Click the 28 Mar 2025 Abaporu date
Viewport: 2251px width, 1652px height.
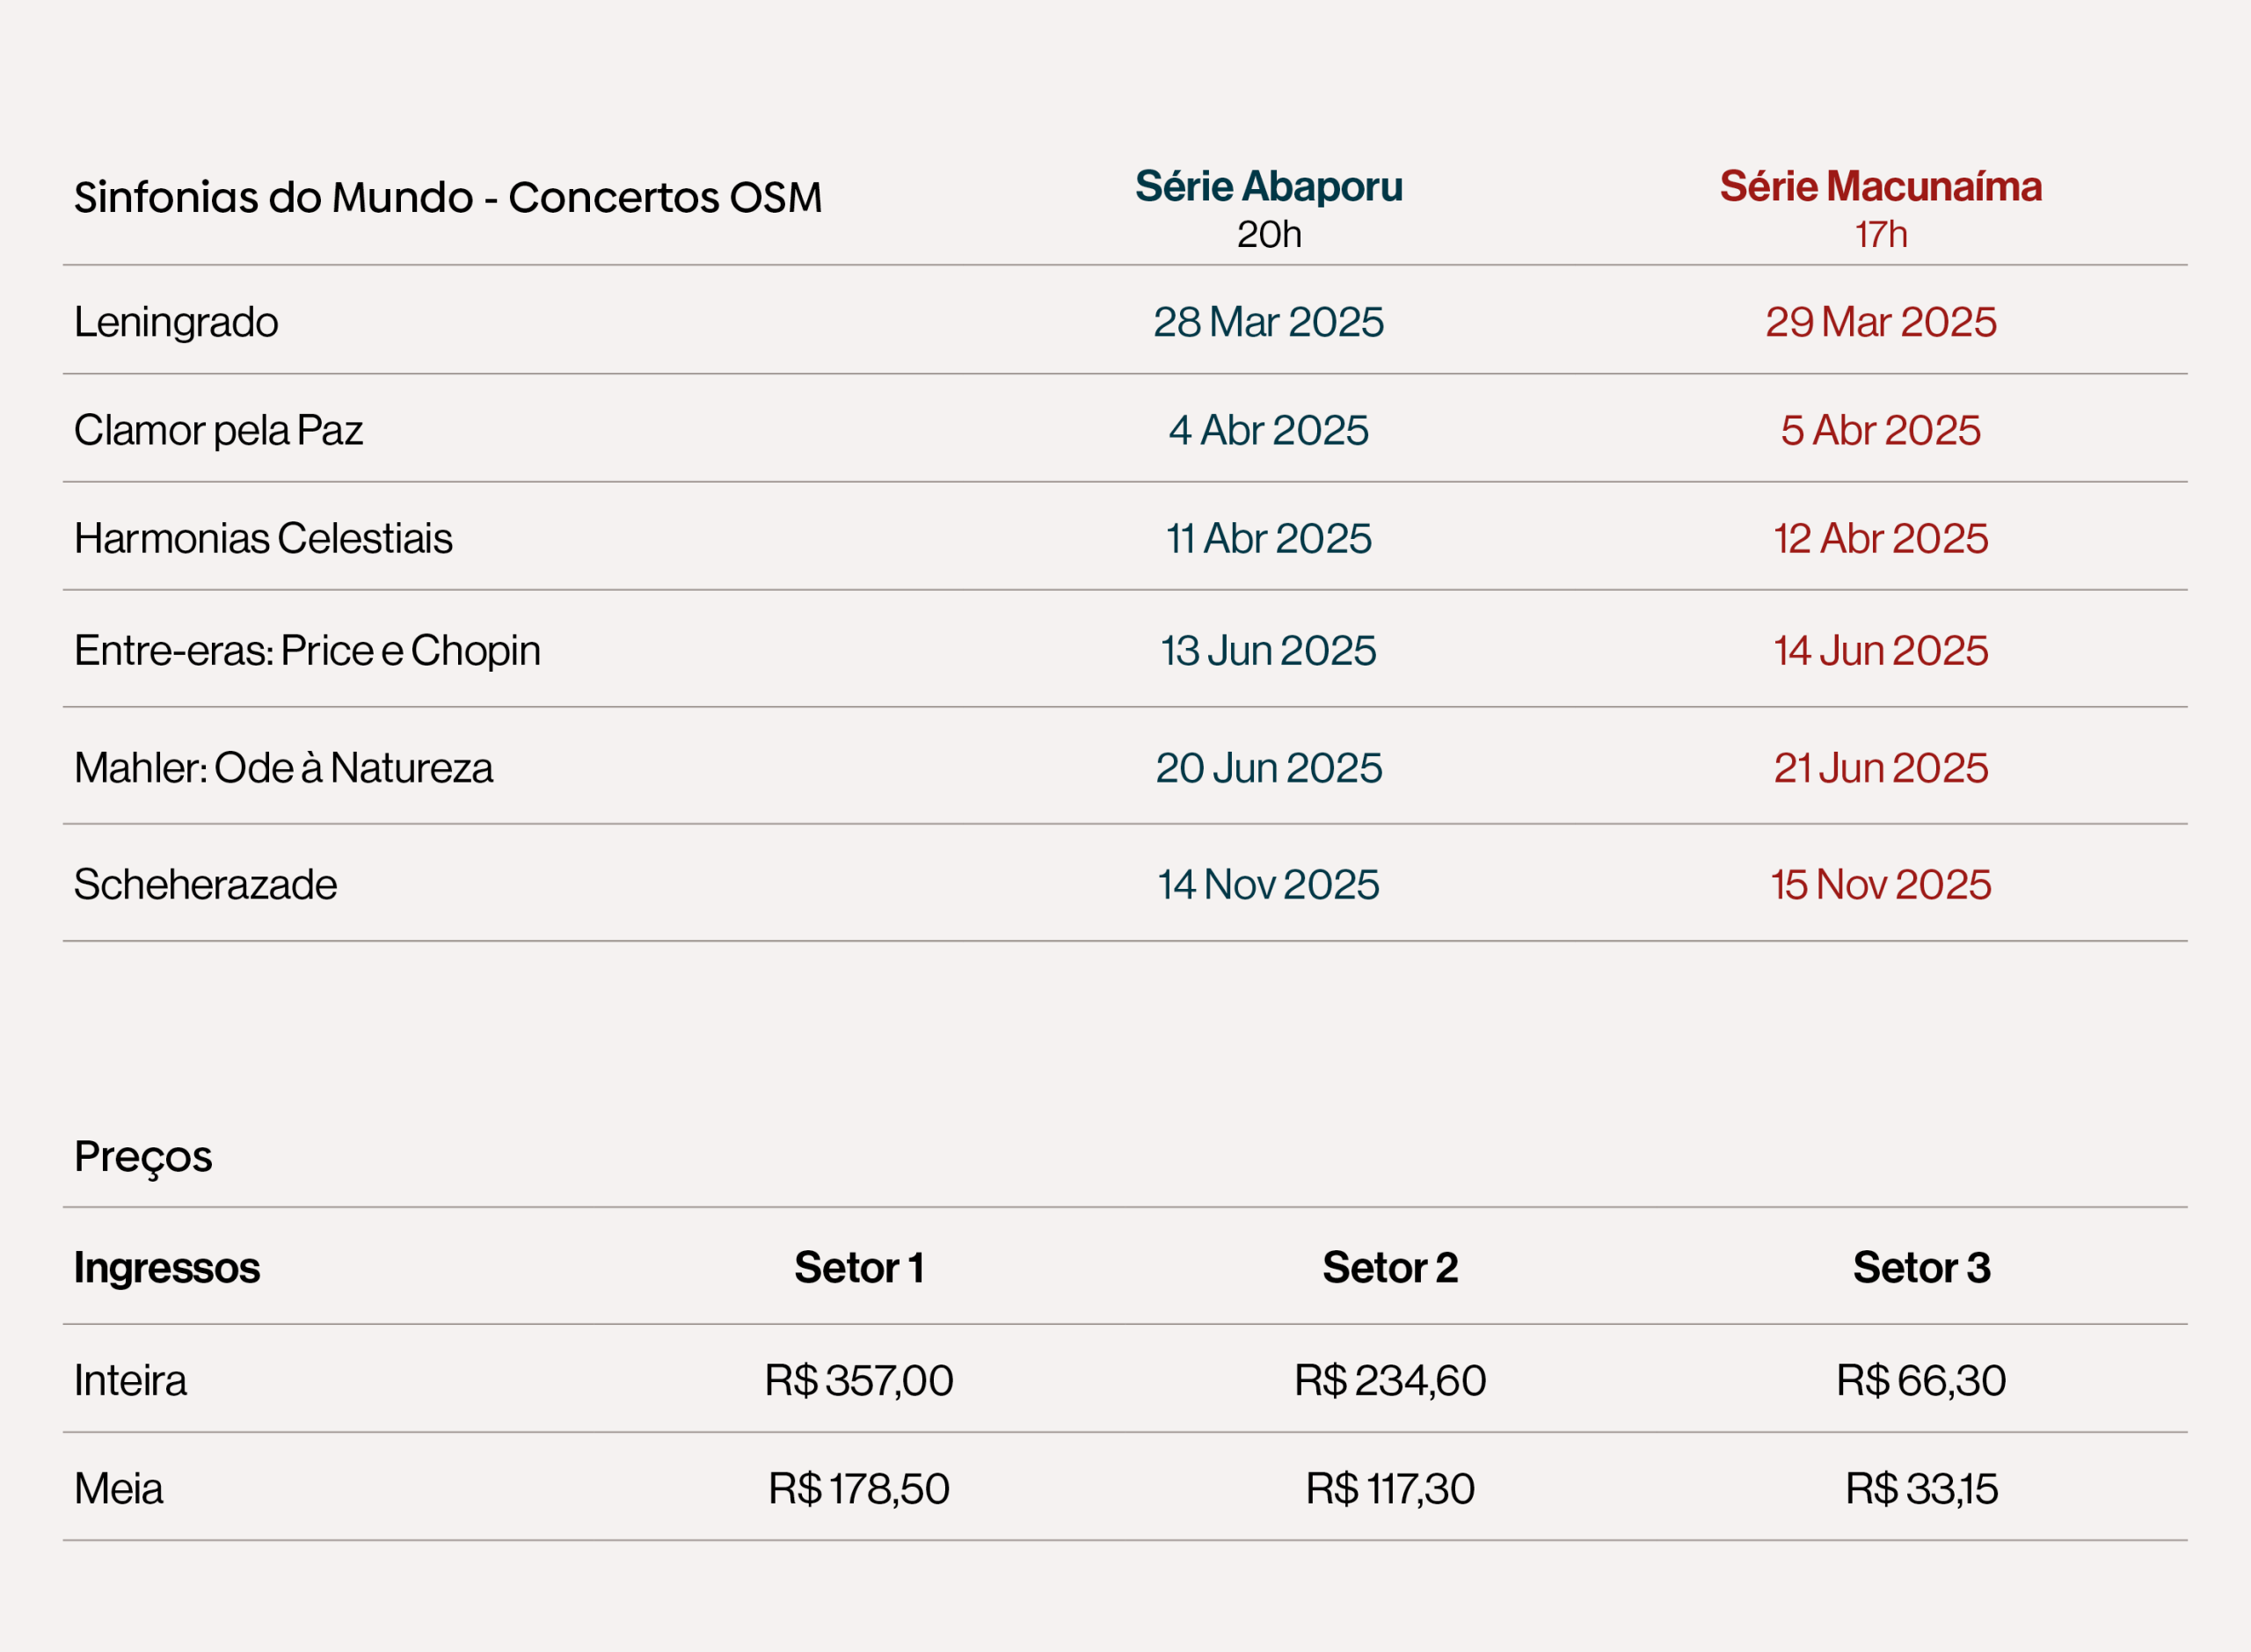pos(1268,322)
